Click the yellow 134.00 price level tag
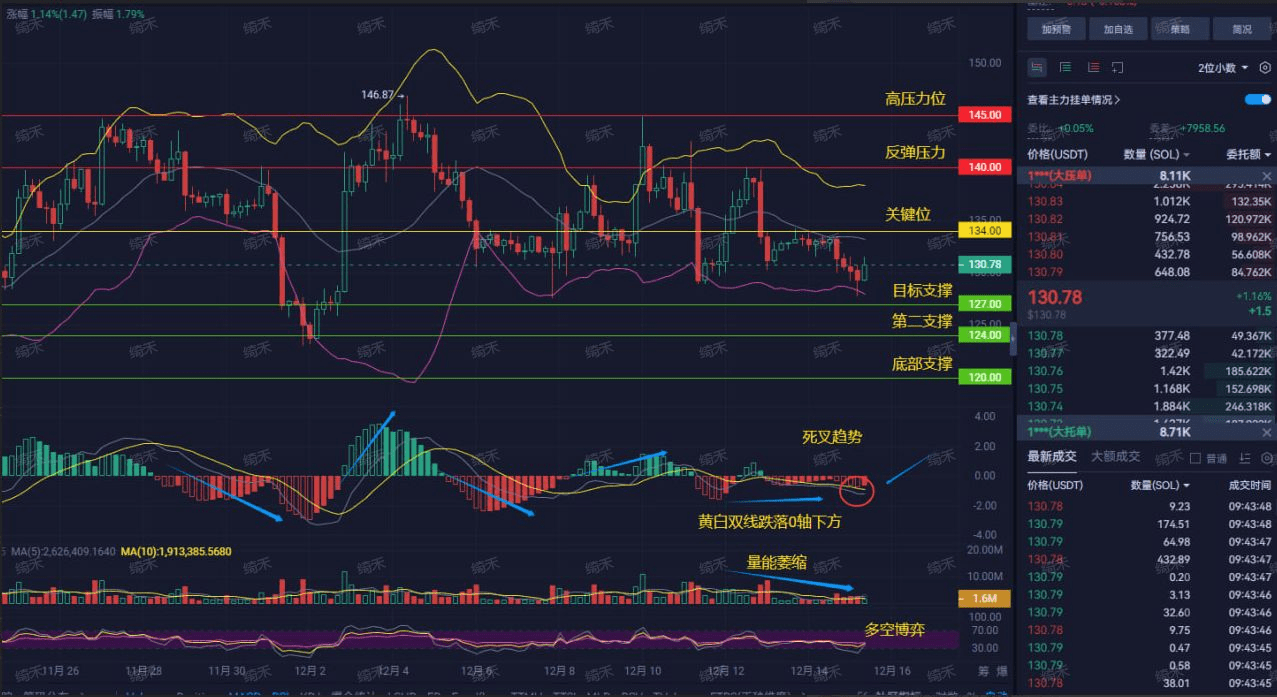This screenshot has width=1277, height=697. [x=985, y=231]
